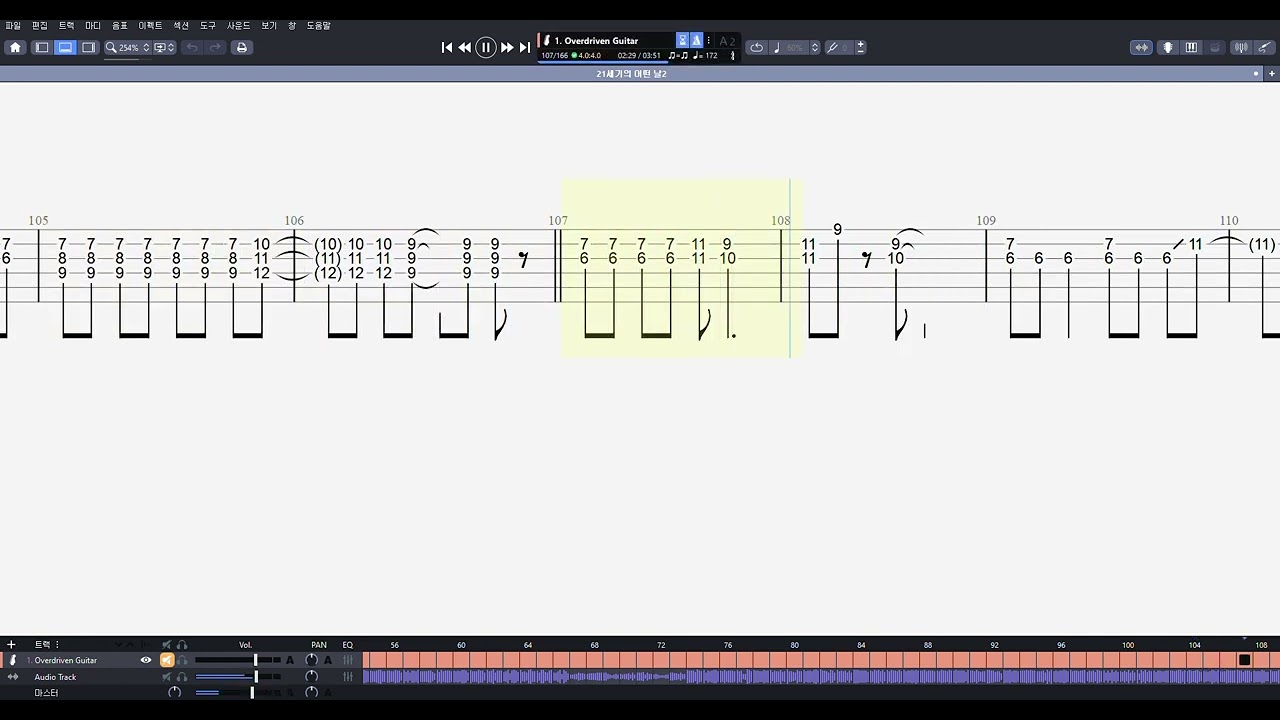This screenshot has width=1280, height=720.
Task: Rewind to the previous bar
Action: (x=465, y=47)
